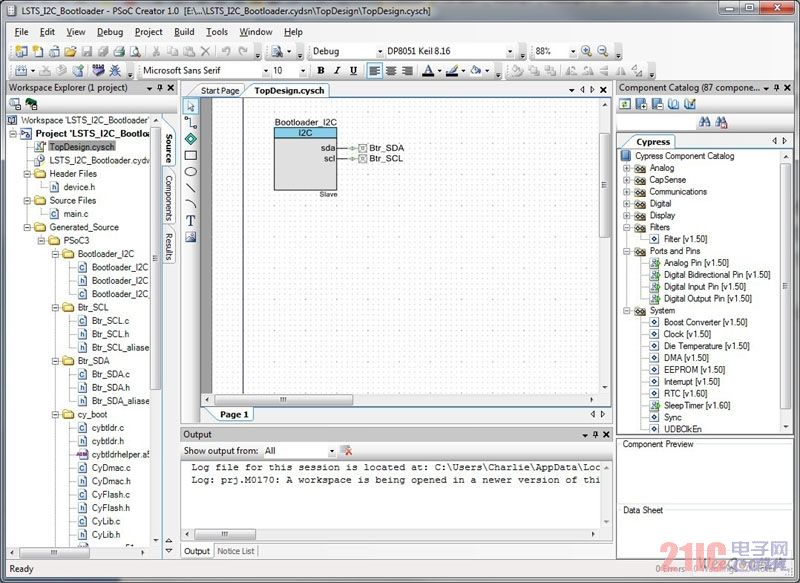Open the 'Show output from' dropdown
Image resolution: width=800 pixels, height=583 pixels.
(330, 450)
